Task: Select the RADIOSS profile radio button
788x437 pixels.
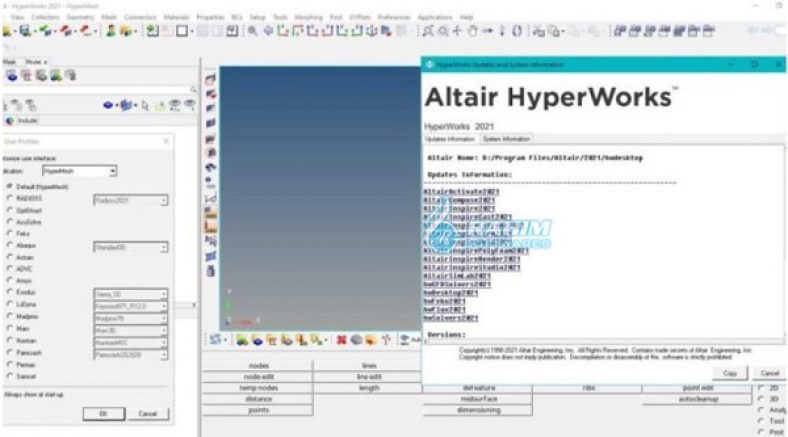Action: click(x=9, y=198)
